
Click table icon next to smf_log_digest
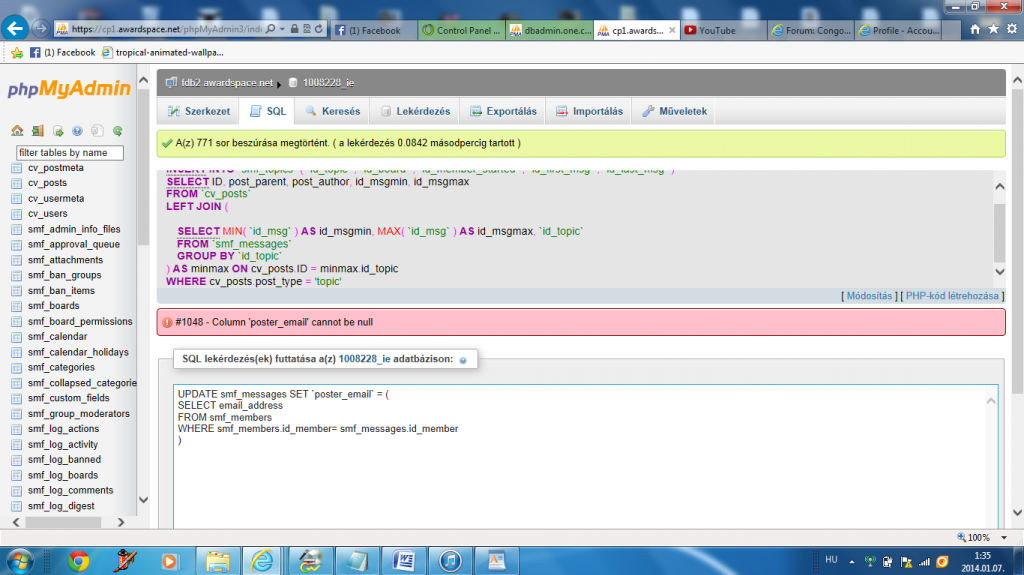(x=17, y=506)
